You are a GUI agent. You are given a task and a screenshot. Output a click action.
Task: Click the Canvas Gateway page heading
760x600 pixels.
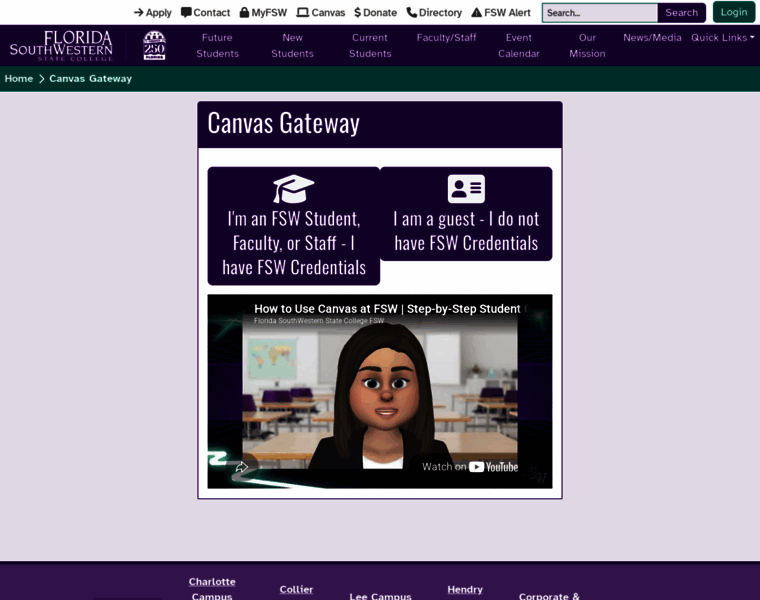point(284,123)
